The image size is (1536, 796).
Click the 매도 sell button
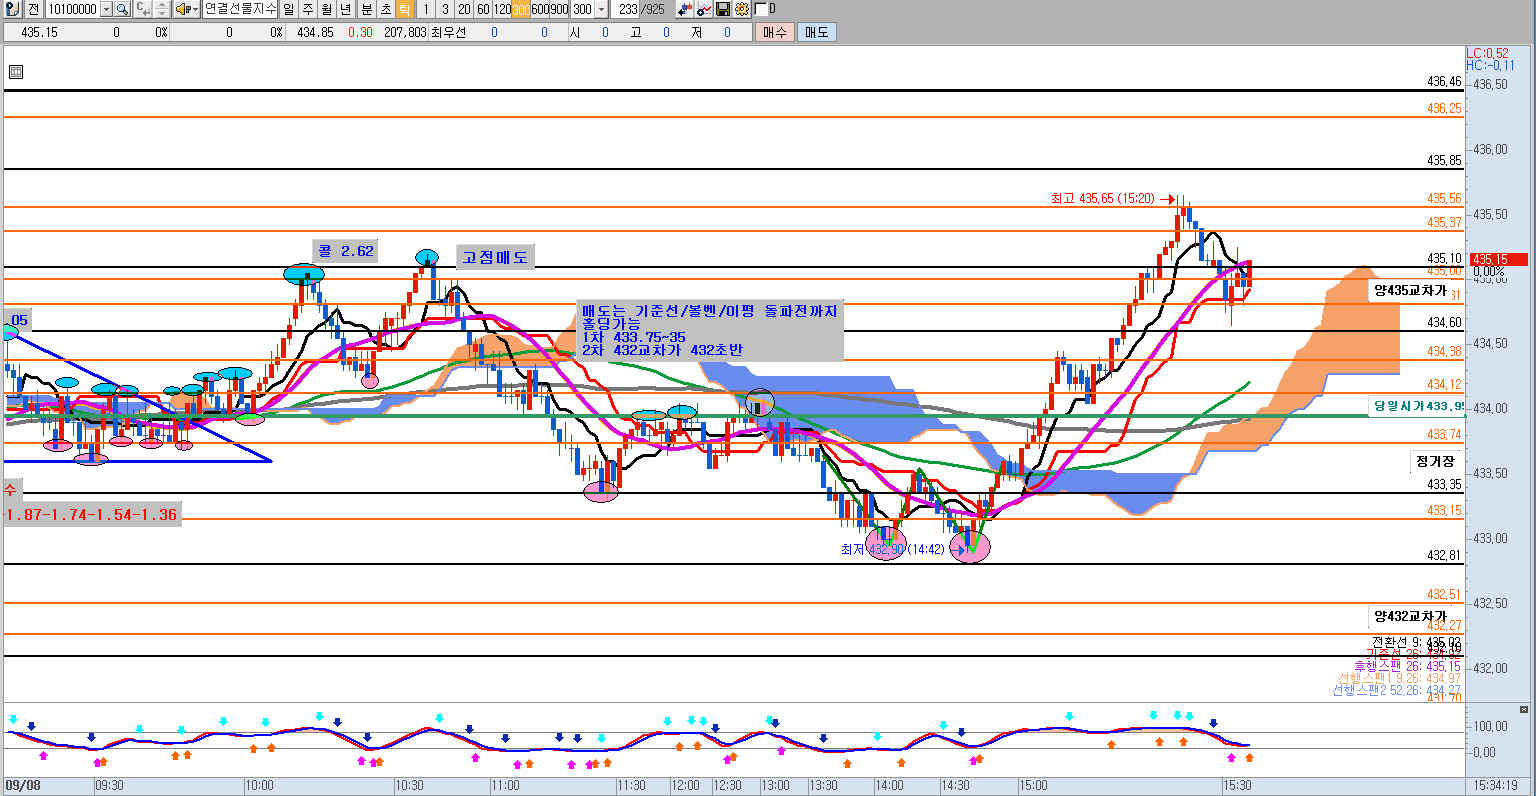[x=815, y=32]
